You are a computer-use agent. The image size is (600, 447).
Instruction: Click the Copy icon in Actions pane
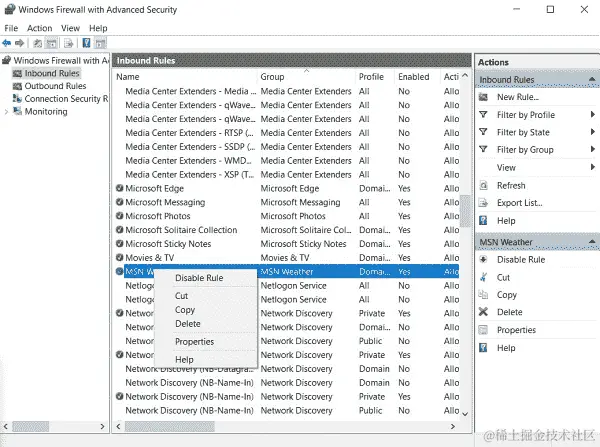tap(483, 294)
